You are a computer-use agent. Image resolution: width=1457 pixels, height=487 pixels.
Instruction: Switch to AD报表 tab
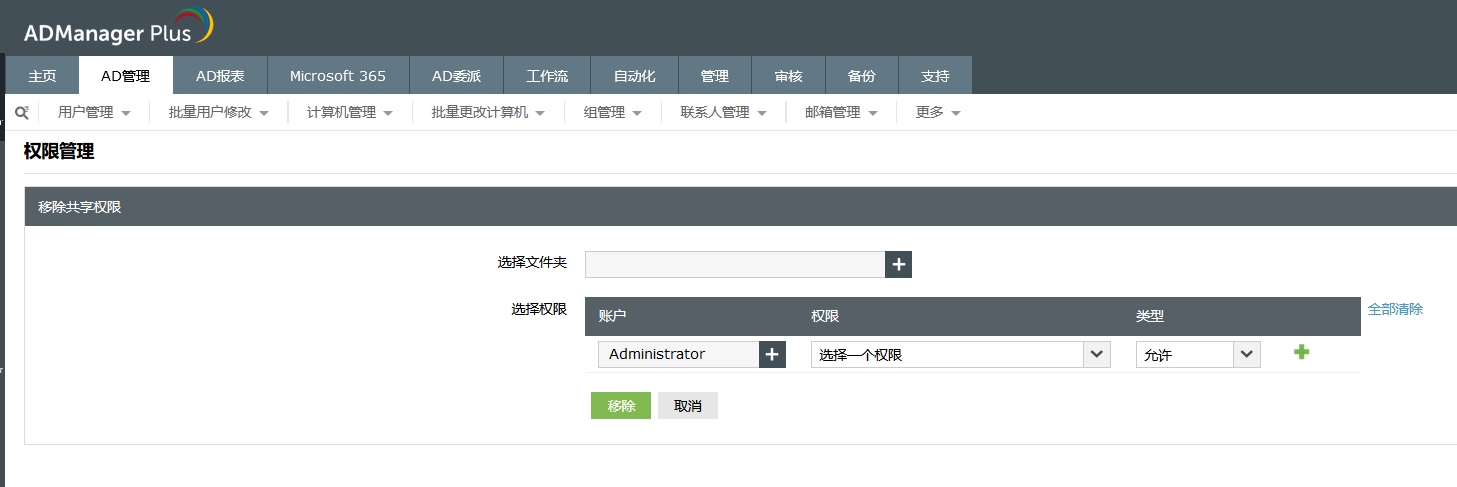[220, 75]
